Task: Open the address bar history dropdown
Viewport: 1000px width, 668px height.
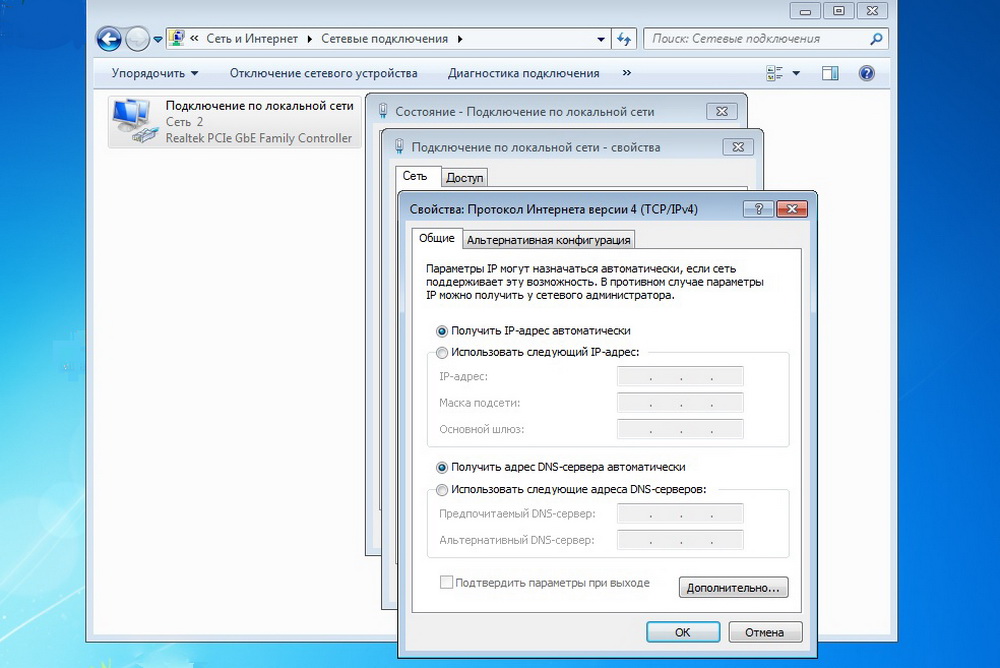Action: (601, 38)
